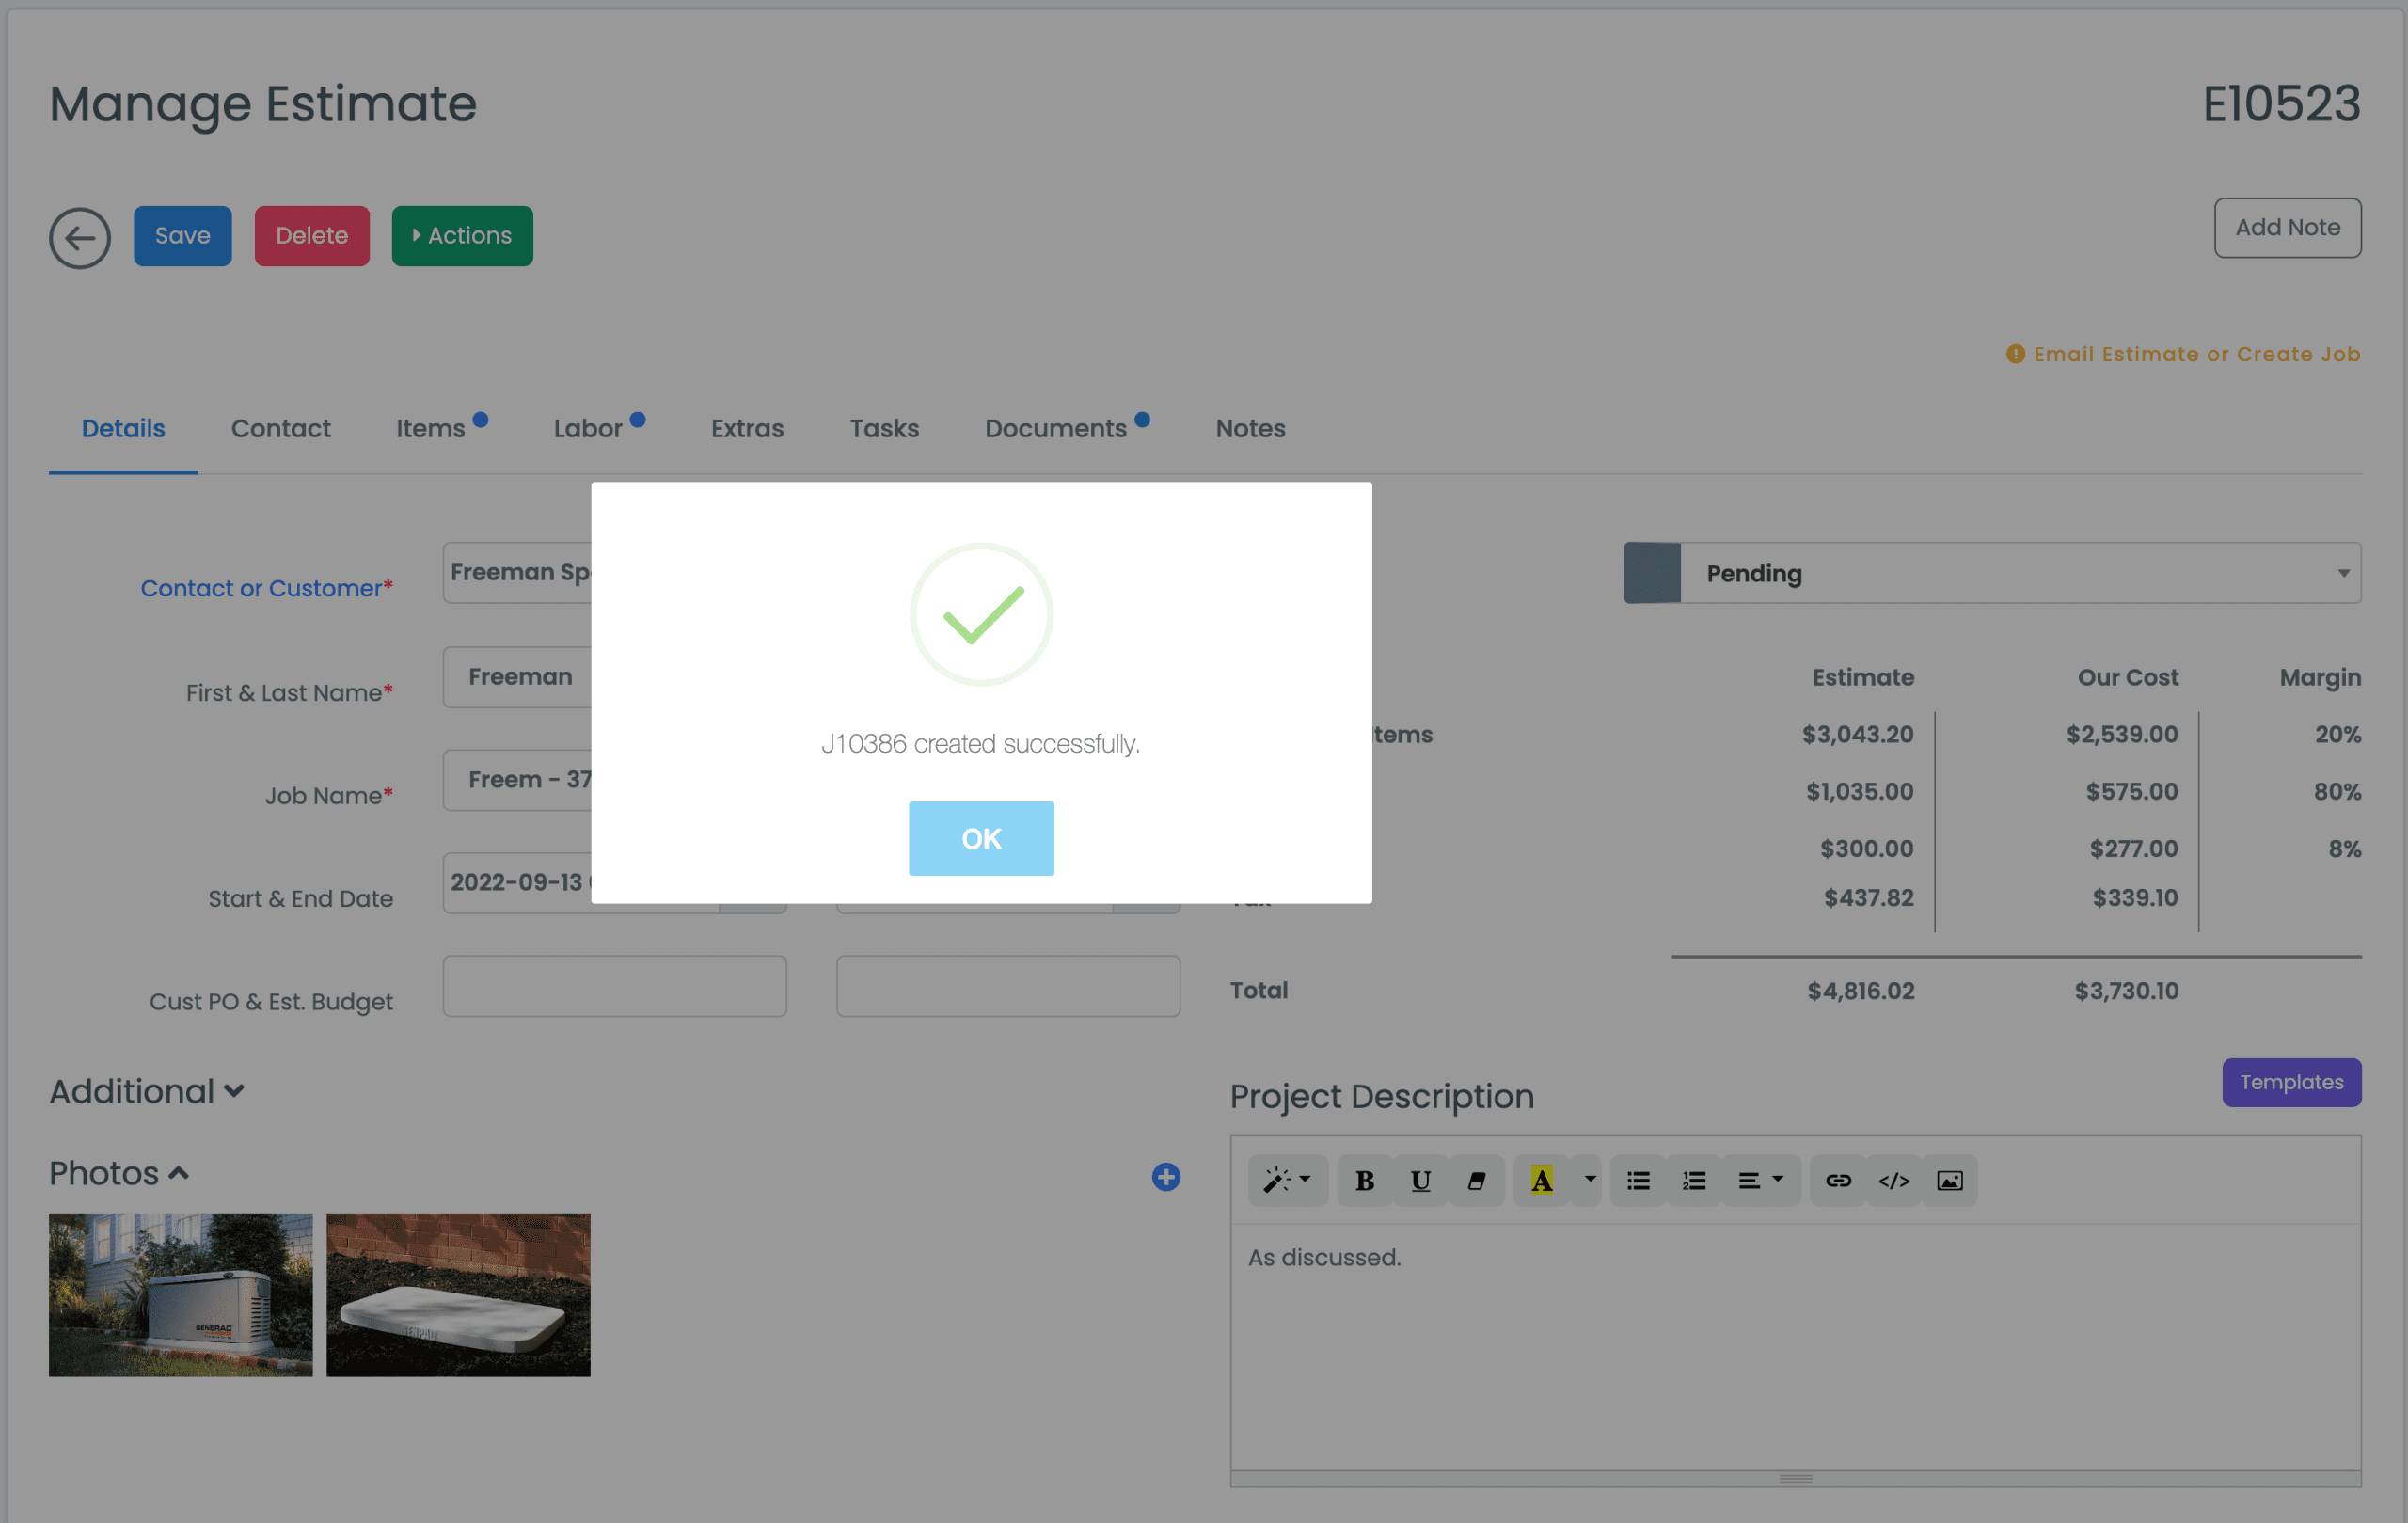Click the Freeman customer field
The image size is (2408, 1523).
(518, 573)
